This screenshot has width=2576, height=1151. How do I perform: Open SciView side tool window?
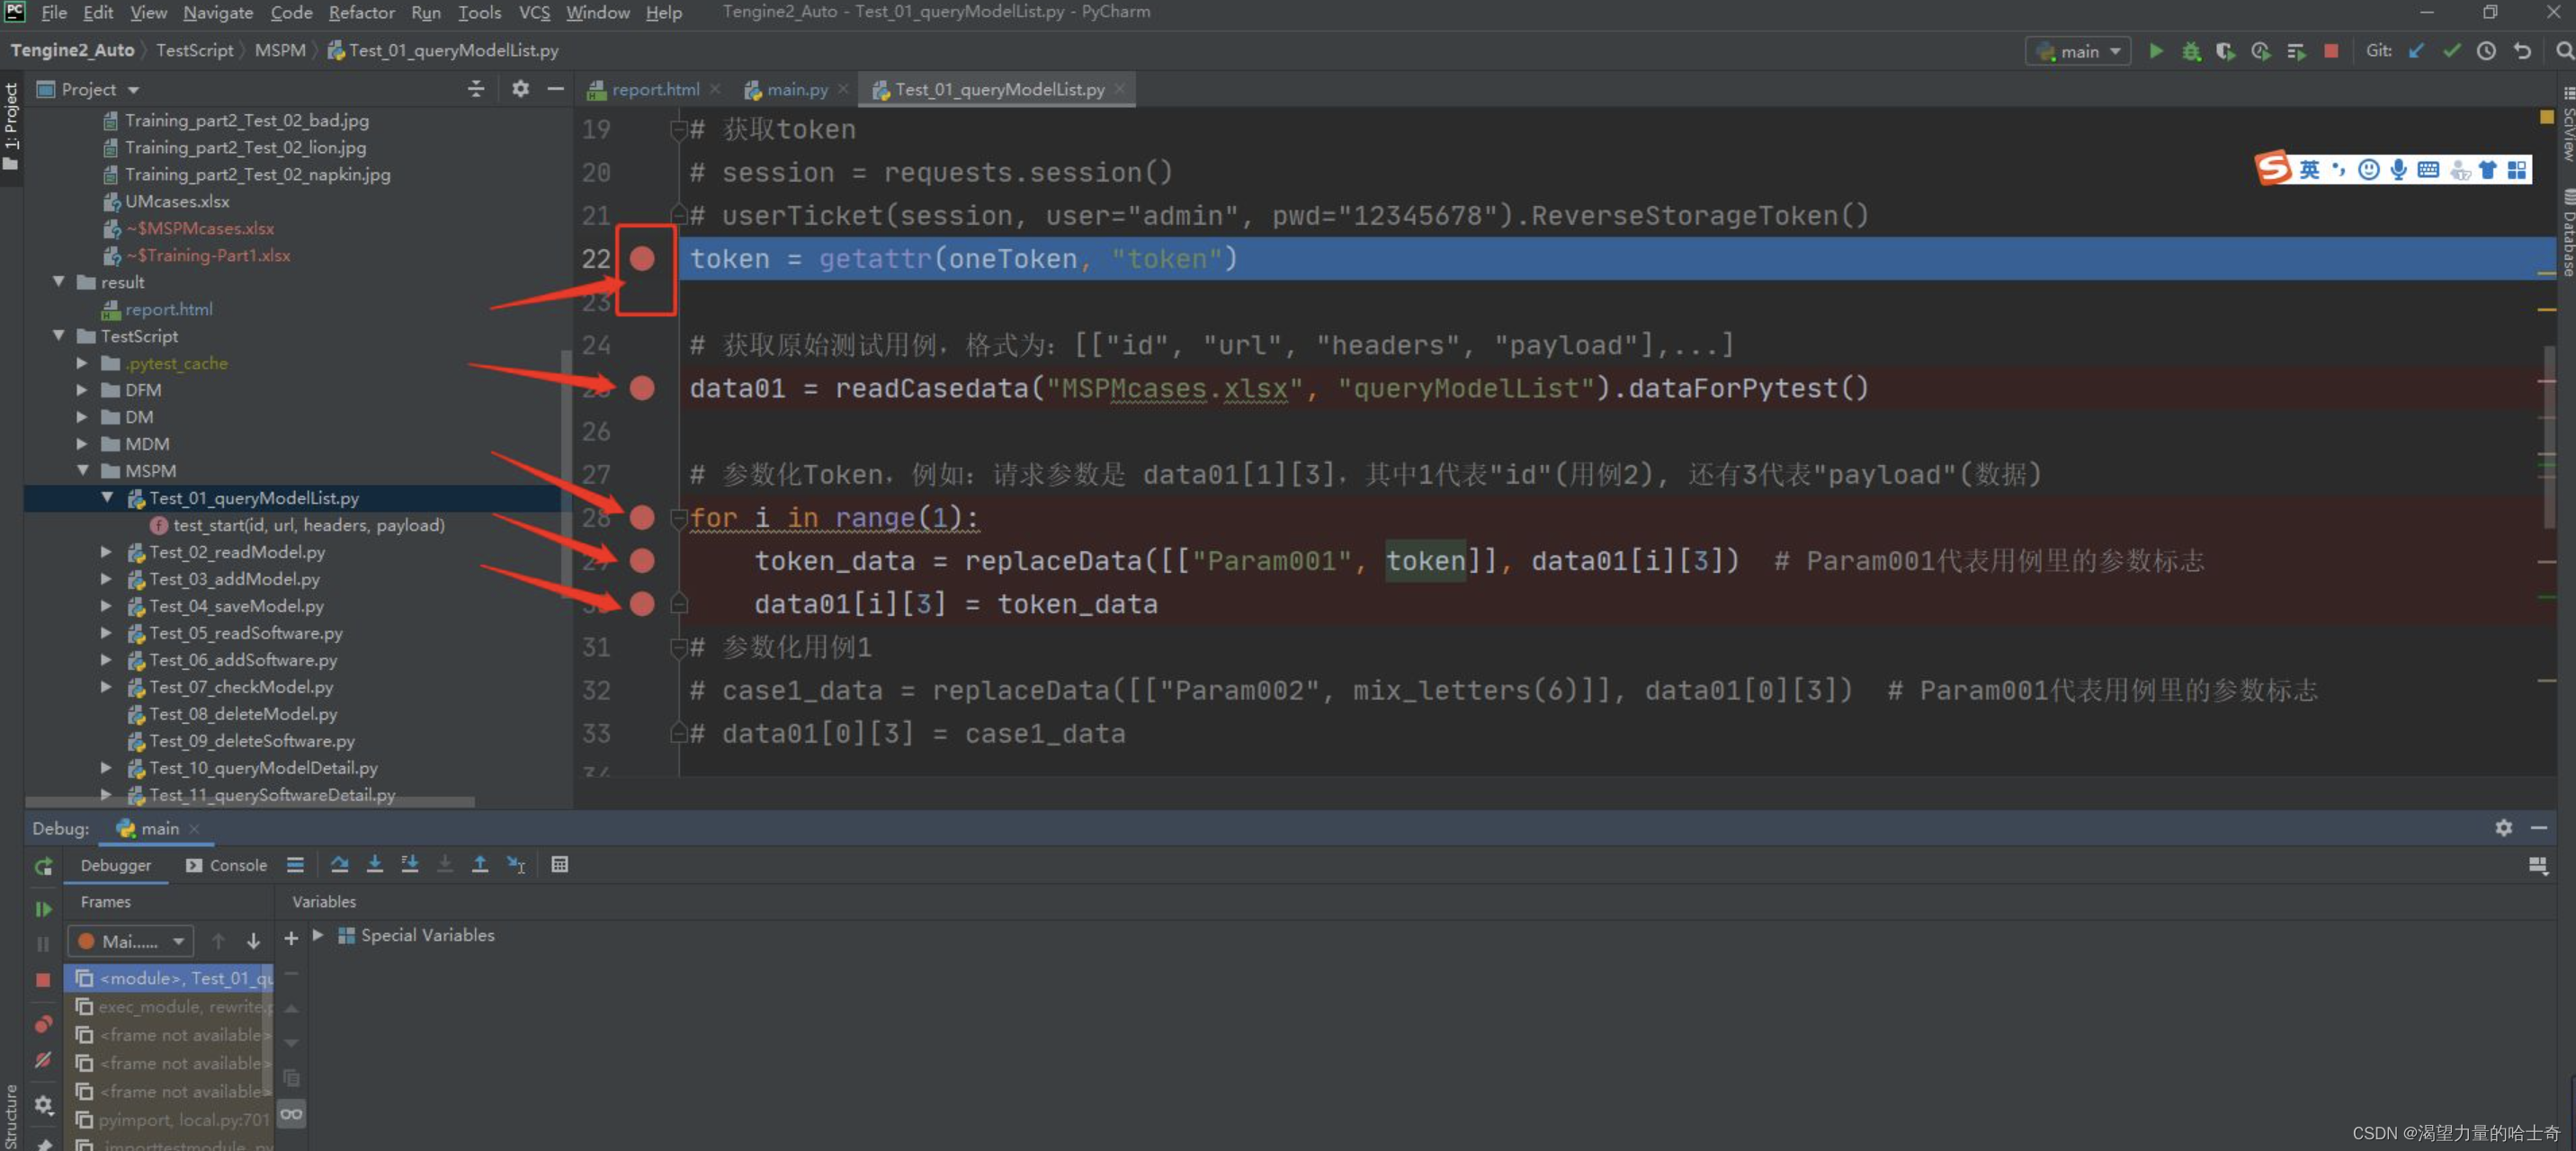[2566, 125]
